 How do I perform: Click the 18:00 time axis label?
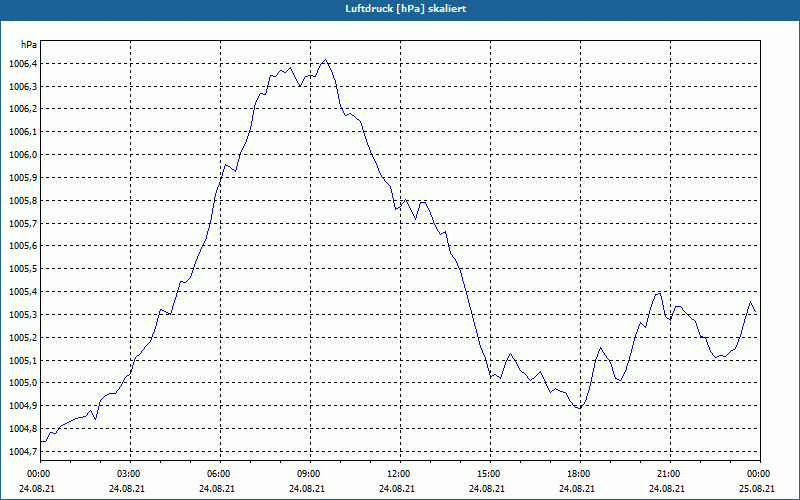(x=580, y=474)
